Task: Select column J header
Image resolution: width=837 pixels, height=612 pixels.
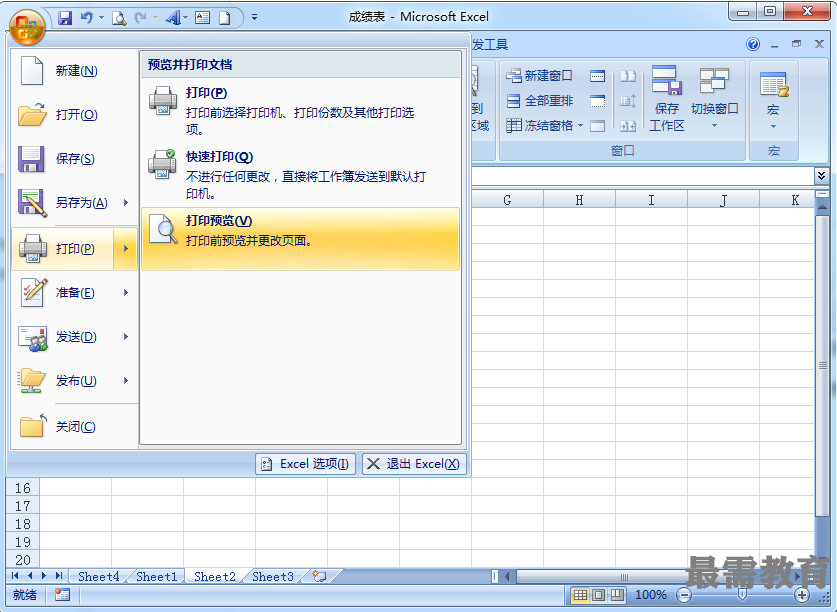Action: pyautogui.click(x=723, y=200)
